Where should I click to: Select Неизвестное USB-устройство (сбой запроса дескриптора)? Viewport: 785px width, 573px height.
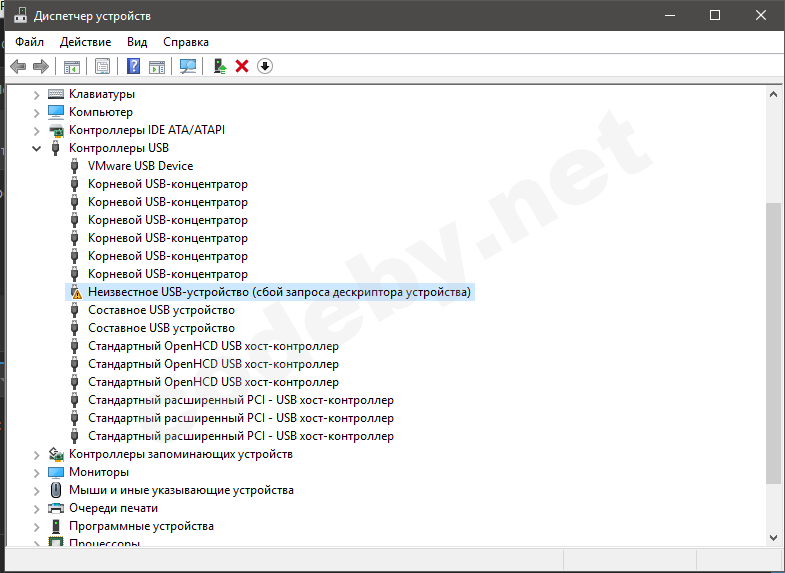[270, 292]
